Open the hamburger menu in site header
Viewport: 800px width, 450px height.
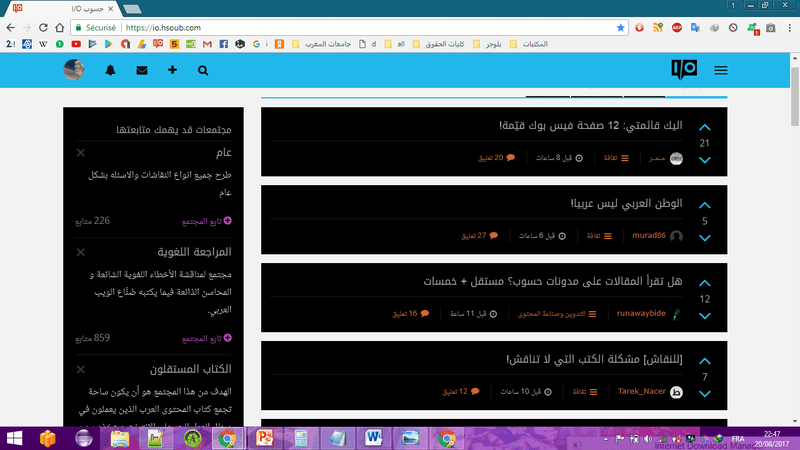click(721, 71)
